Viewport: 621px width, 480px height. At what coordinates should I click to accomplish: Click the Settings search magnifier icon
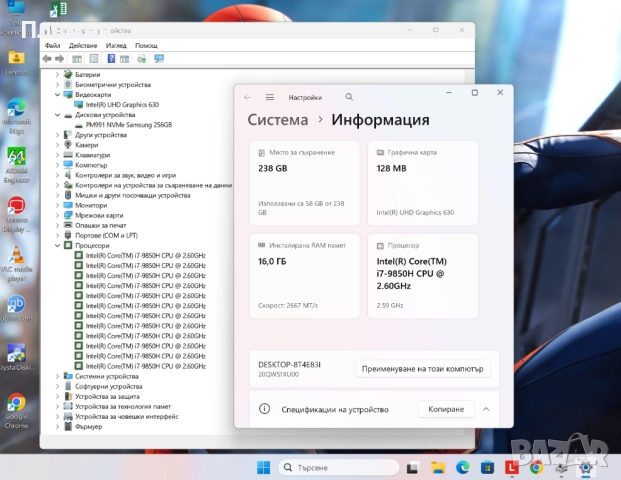(x=349, y=97)
